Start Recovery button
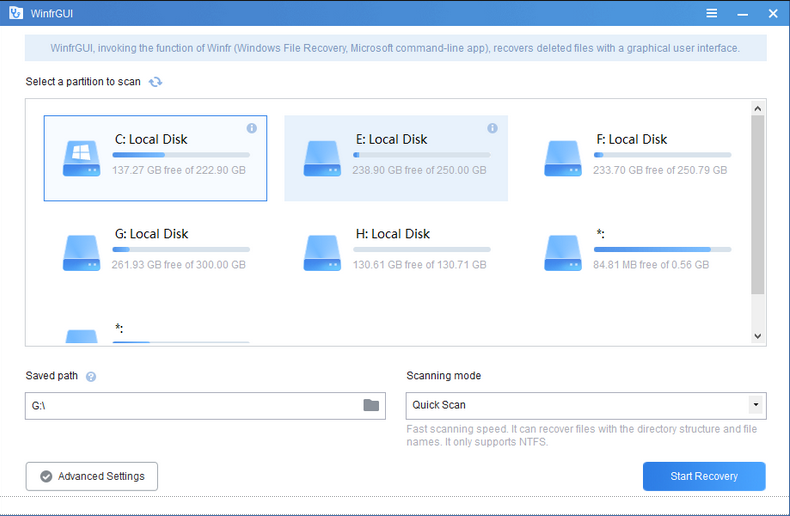Viewport: 790px width, 516px height. (704, 476)
